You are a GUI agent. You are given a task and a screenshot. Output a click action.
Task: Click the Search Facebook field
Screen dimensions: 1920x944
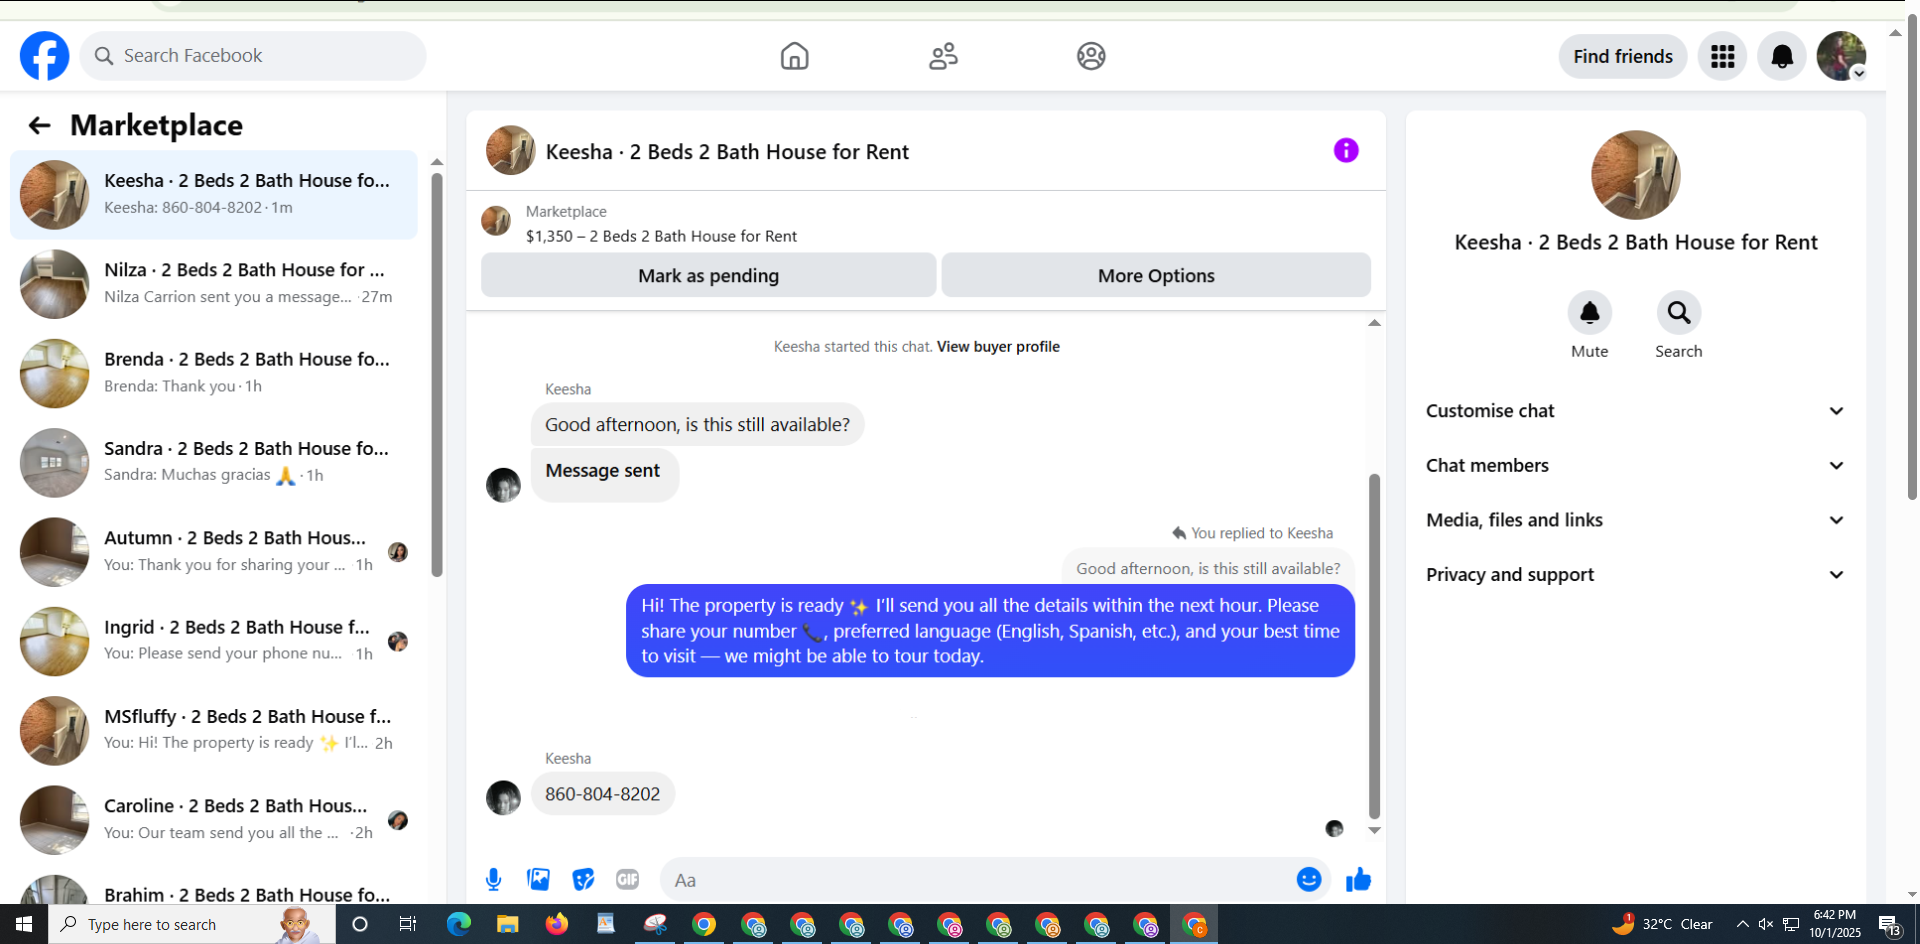(x=253, y=56)
